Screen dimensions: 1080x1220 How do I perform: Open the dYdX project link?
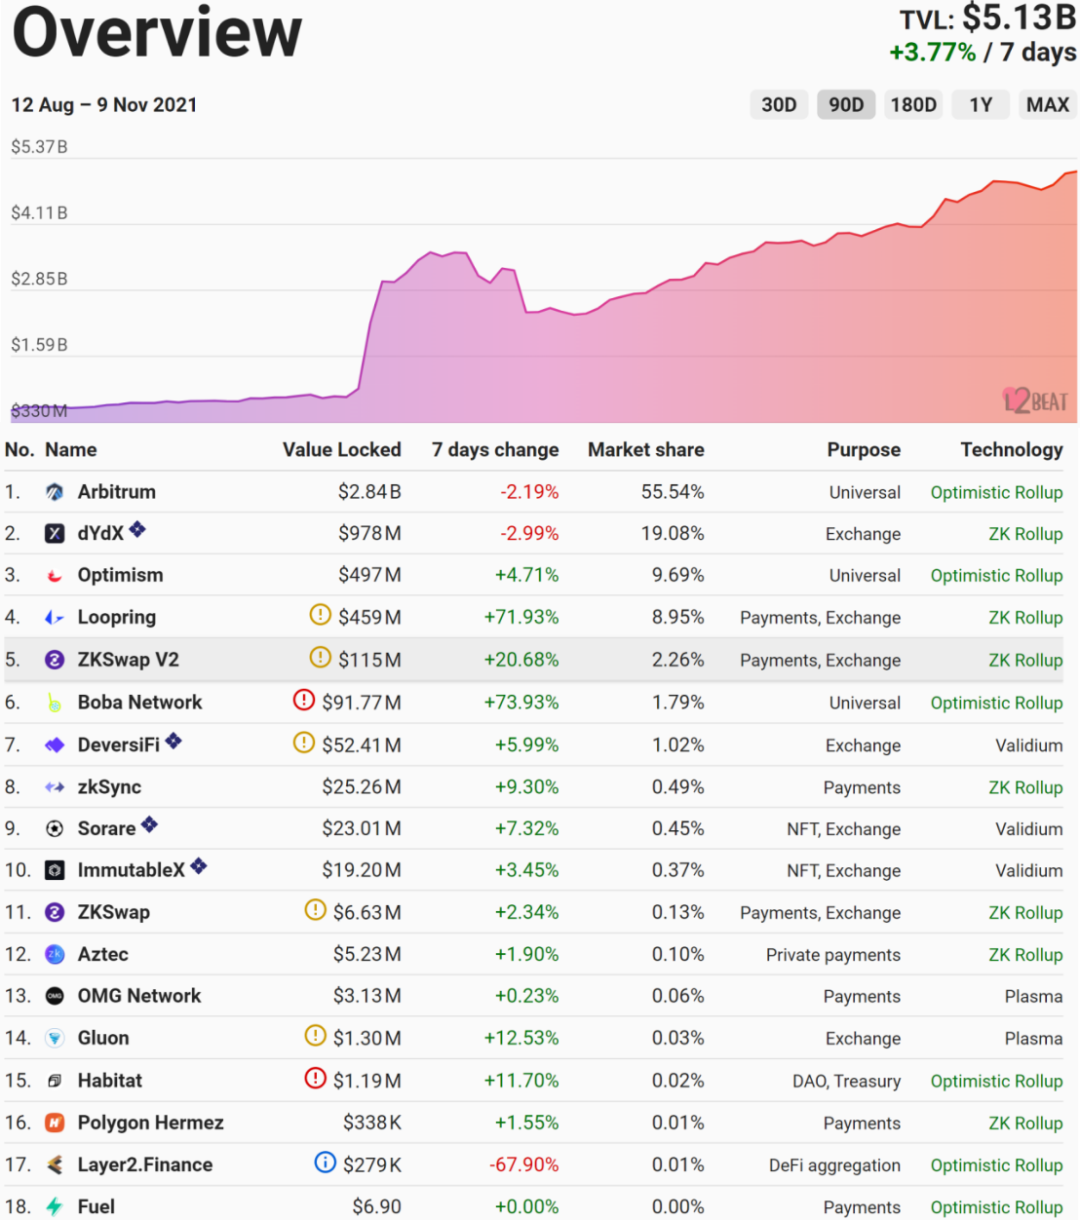(101, 534)
